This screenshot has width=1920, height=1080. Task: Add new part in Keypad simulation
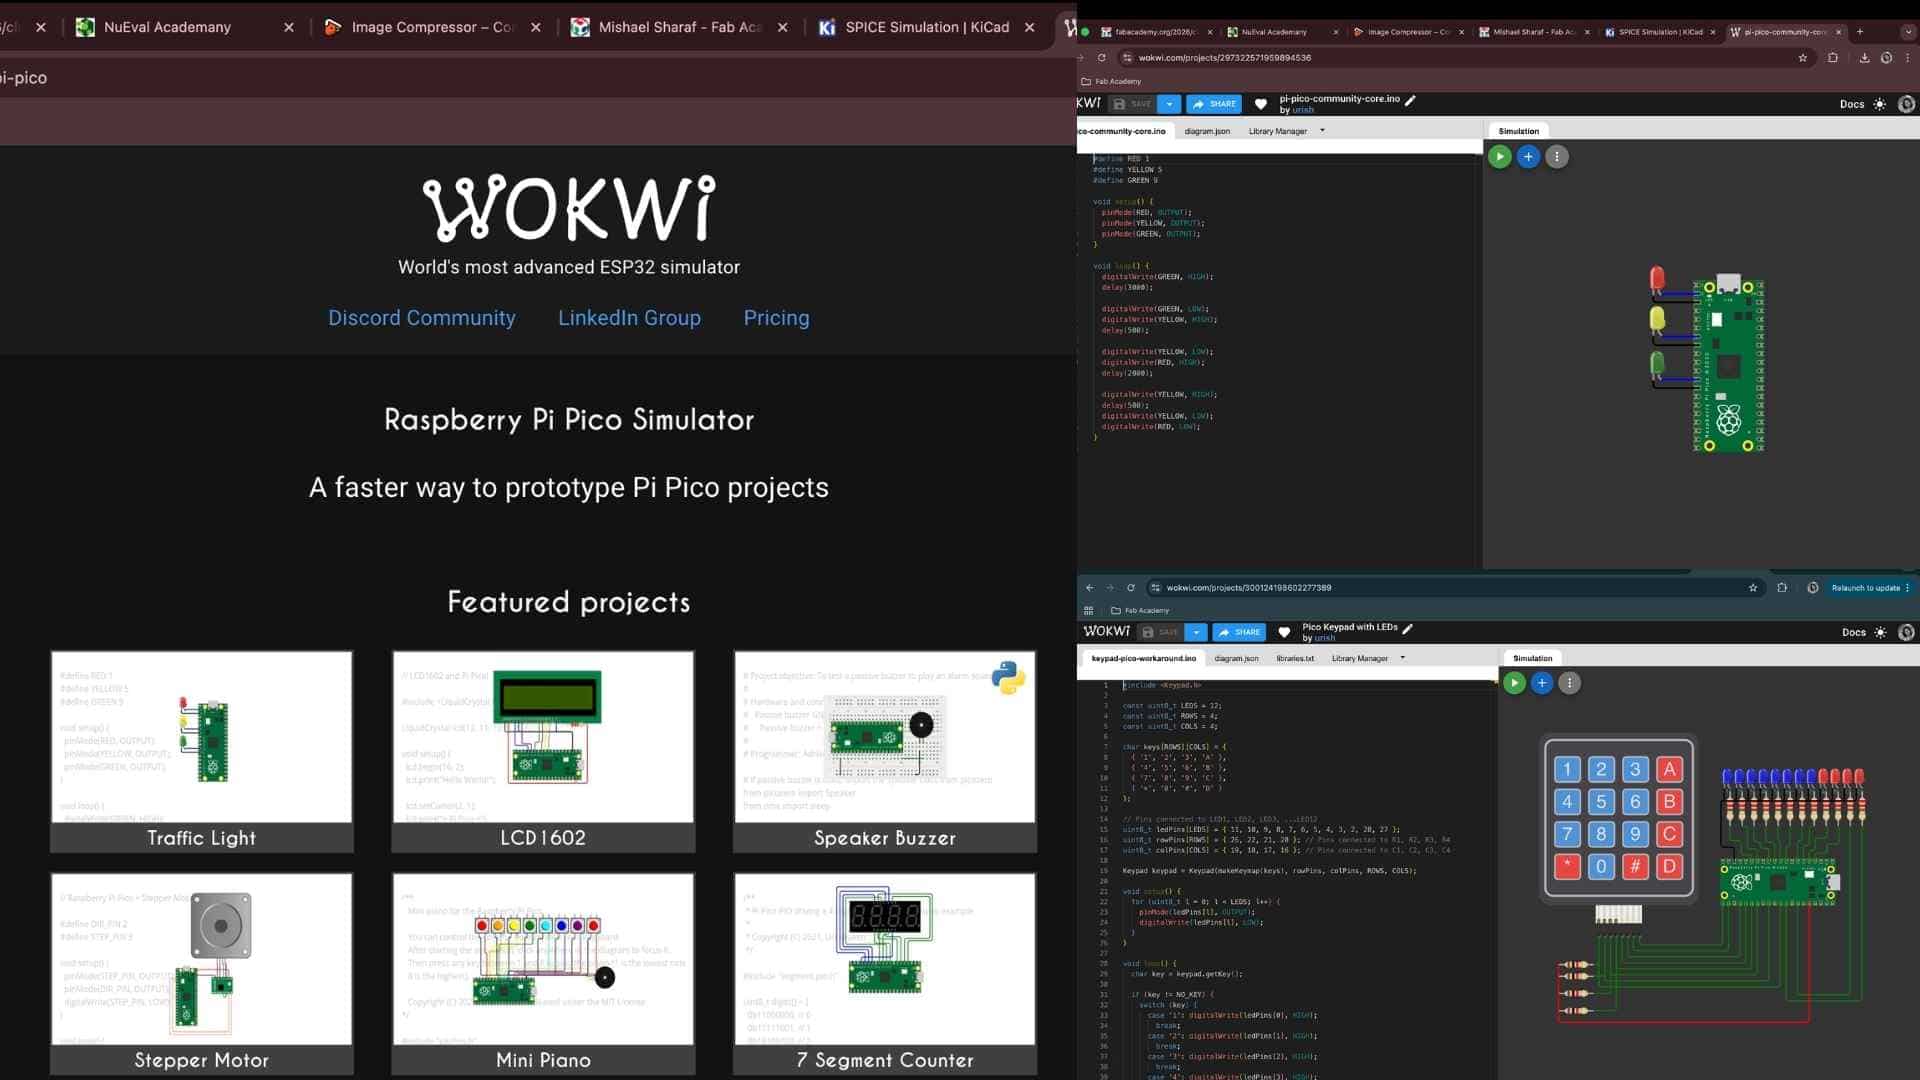1542,683
